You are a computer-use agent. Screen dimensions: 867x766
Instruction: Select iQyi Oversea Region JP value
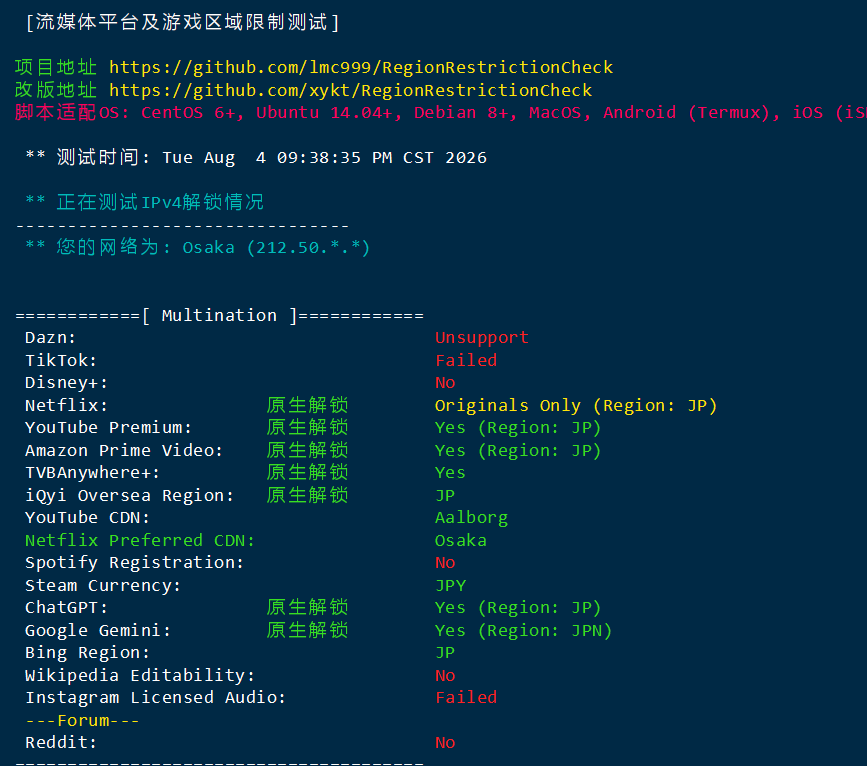pyautogui.click(x=445, y=496)
